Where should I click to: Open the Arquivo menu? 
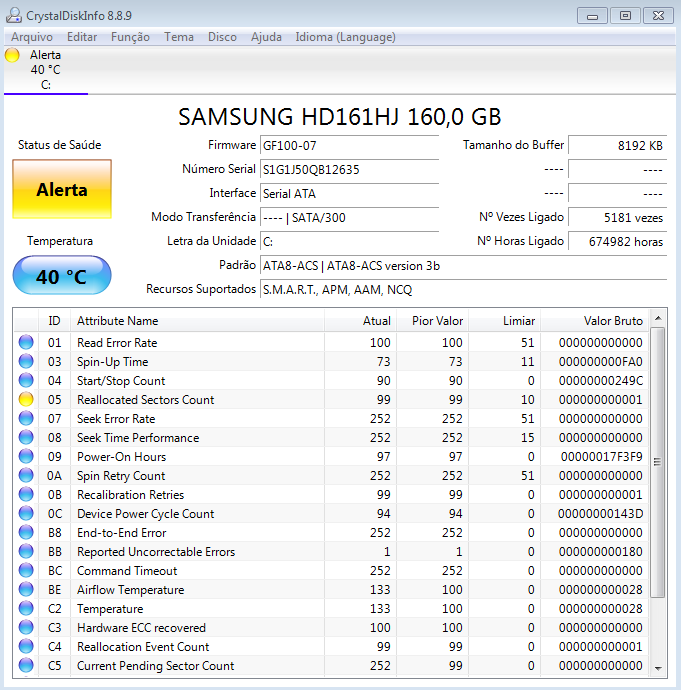(x=32, y=37)
